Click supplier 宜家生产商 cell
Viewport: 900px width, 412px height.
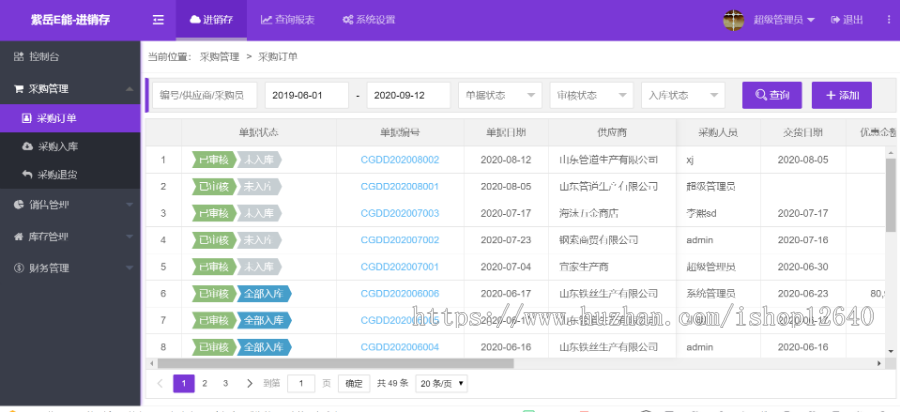click(x=612, y=267)
